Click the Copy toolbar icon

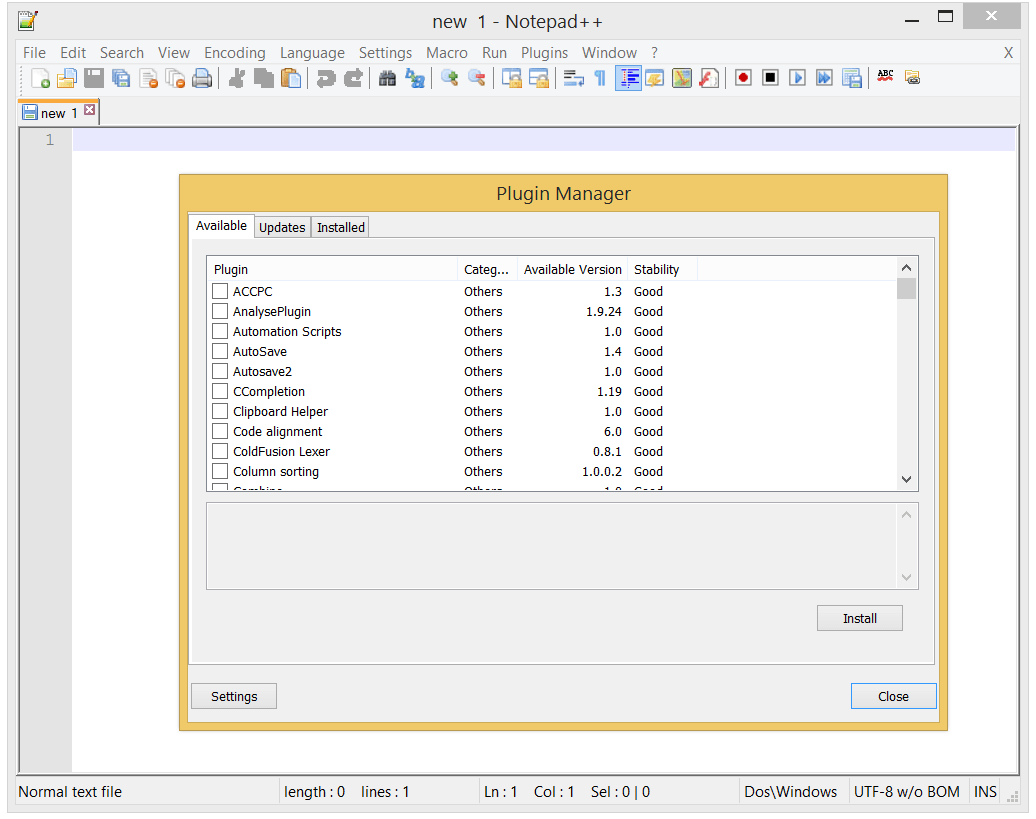264,78
